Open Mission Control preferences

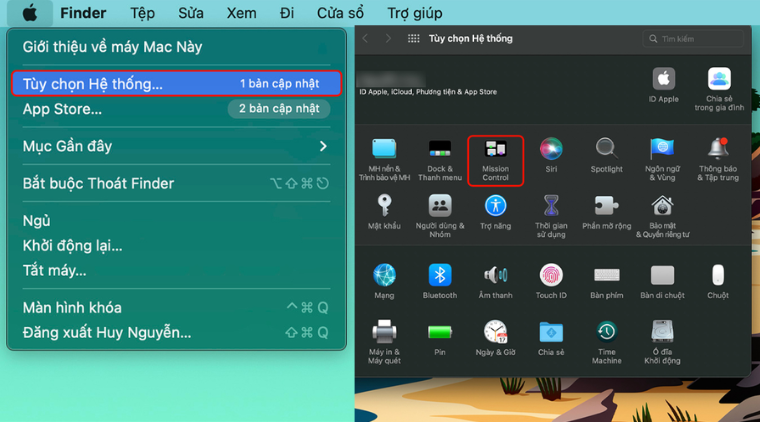point(495,160)
